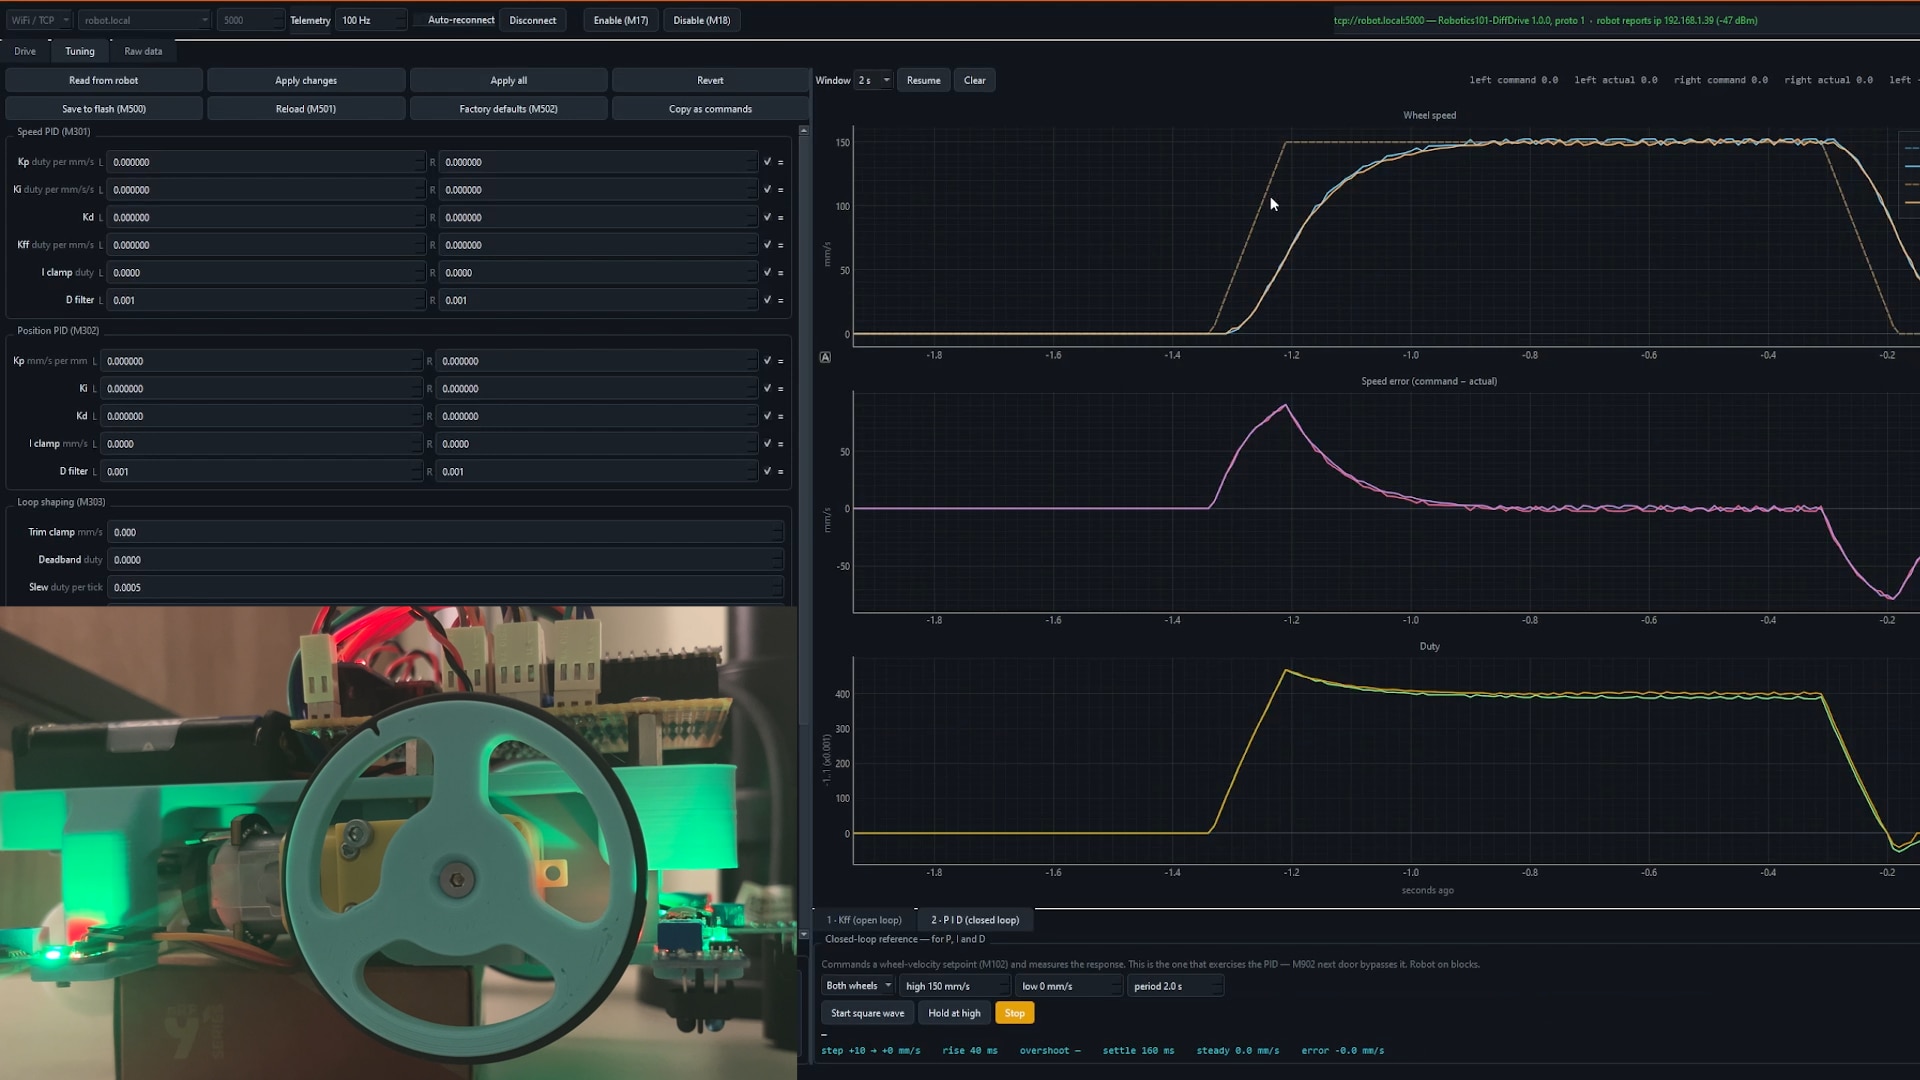
Task: Click the high 150 mm/s field
Action: click(954, 986)
